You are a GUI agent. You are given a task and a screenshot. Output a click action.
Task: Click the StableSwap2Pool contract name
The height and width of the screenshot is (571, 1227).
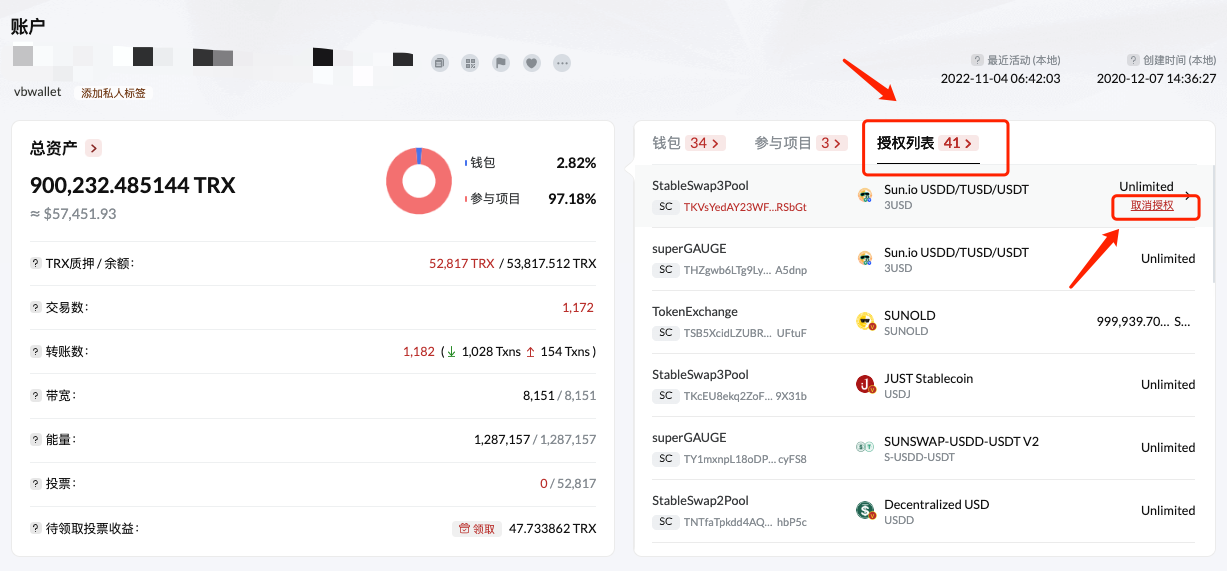[700, 500]
